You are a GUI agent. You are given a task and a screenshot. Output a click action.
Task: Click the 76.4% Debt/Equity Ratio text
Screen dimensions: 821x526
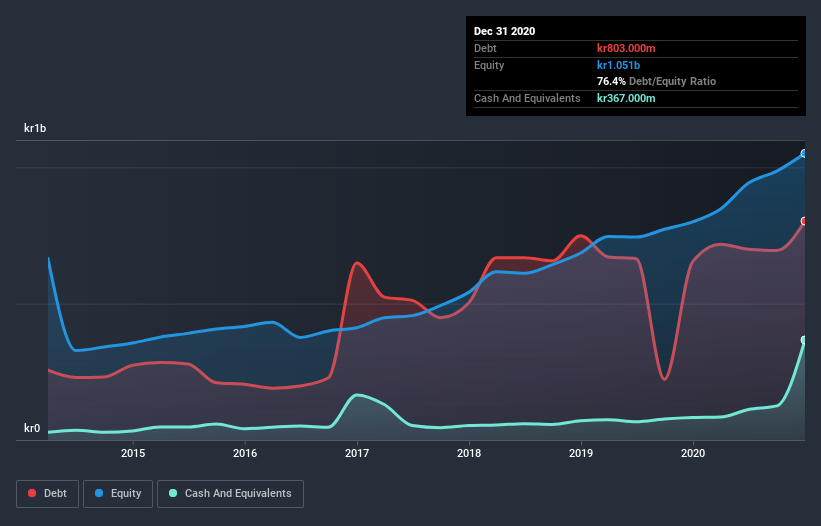[656, 82]
